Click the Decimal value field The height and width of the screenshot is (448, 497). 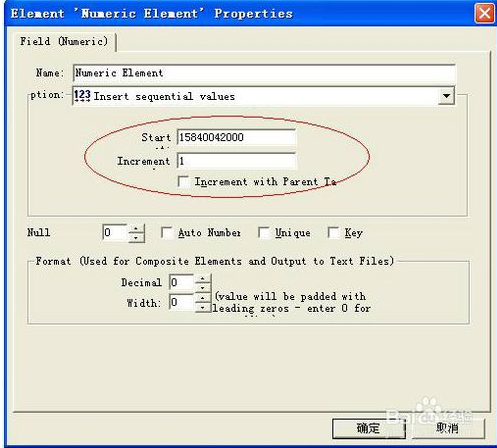coord(182,282)
